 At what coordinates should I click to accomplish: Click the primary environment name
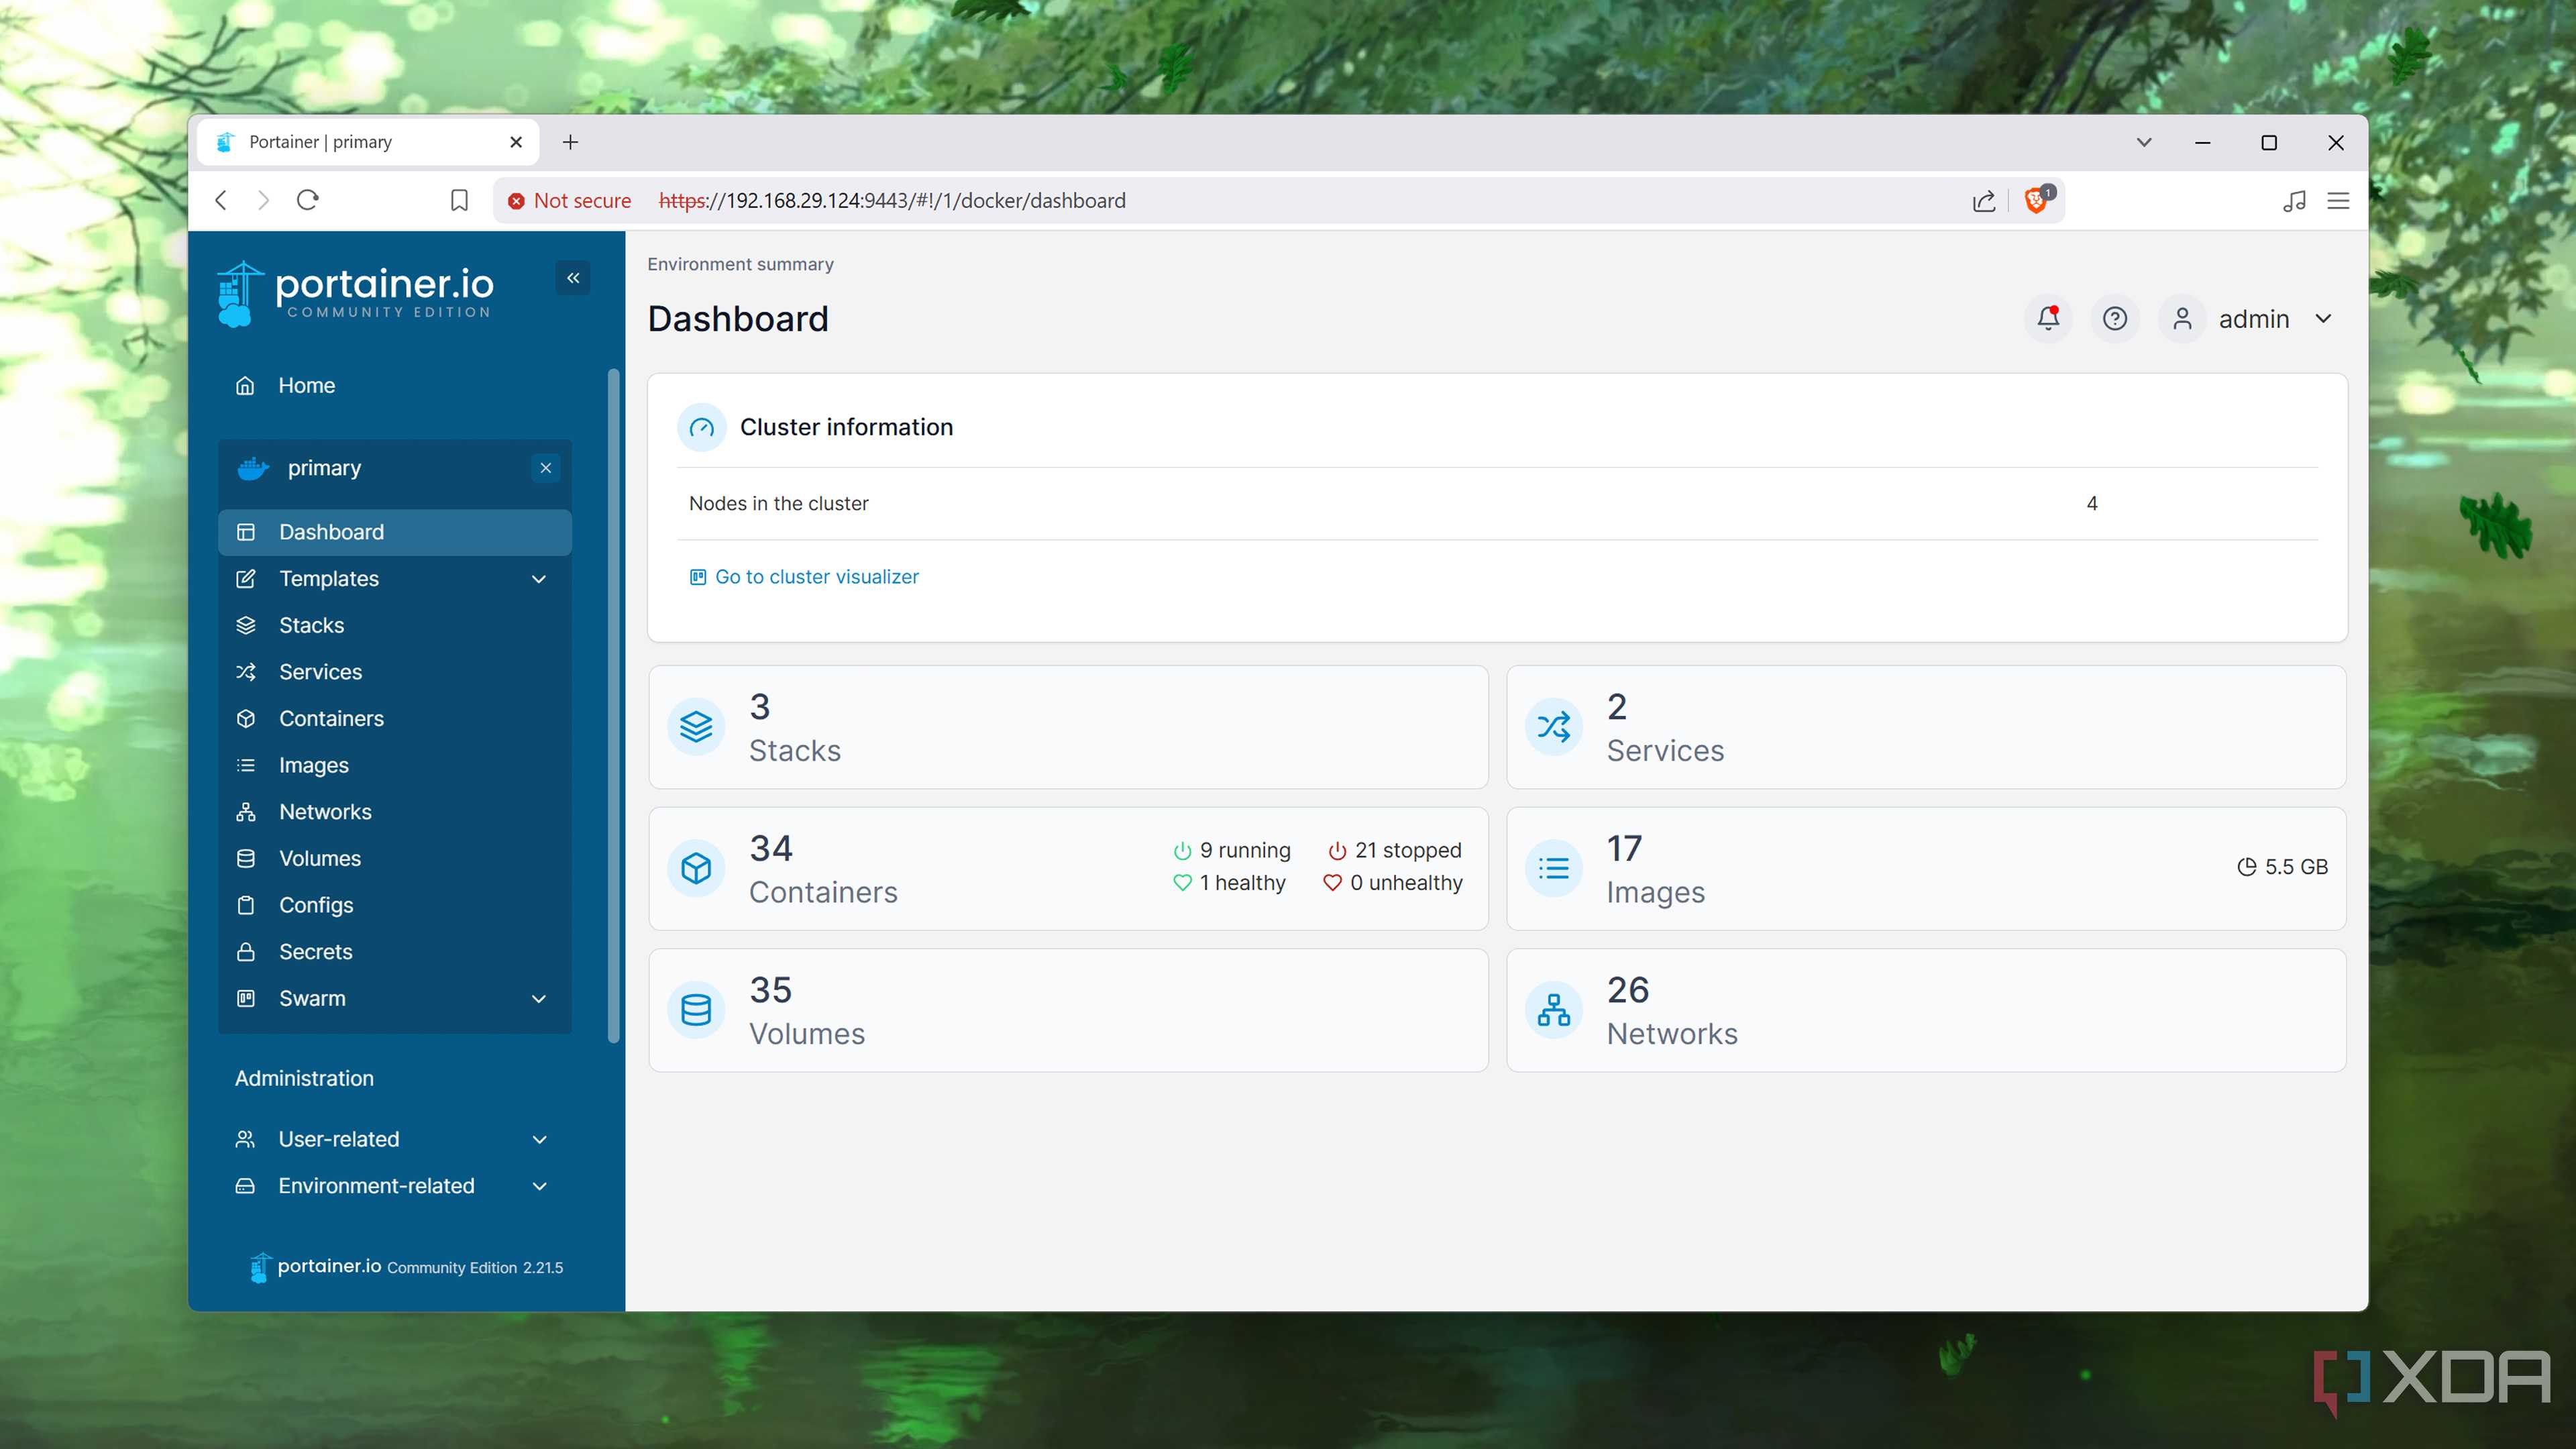coord(324,468)
